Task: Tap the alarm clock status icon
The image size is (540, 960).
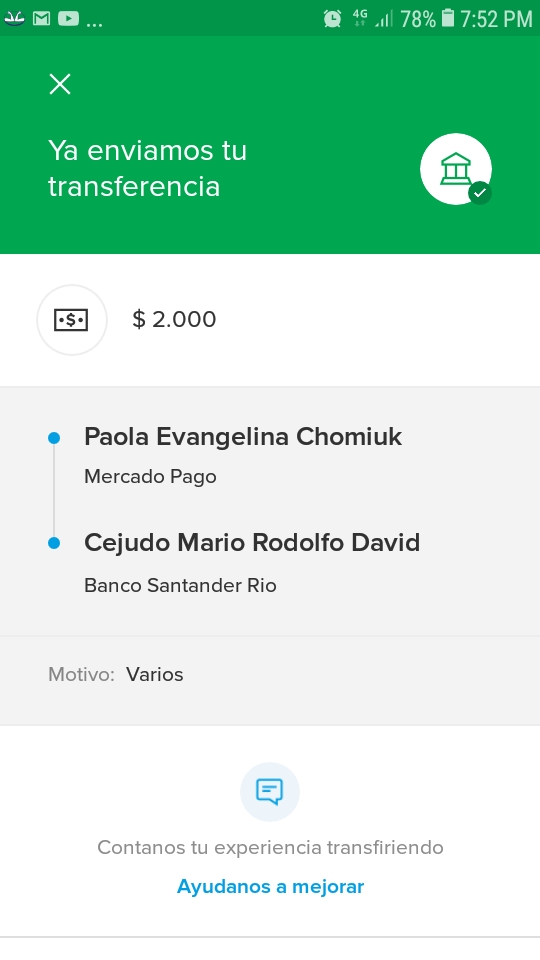Action: [332, 18]
